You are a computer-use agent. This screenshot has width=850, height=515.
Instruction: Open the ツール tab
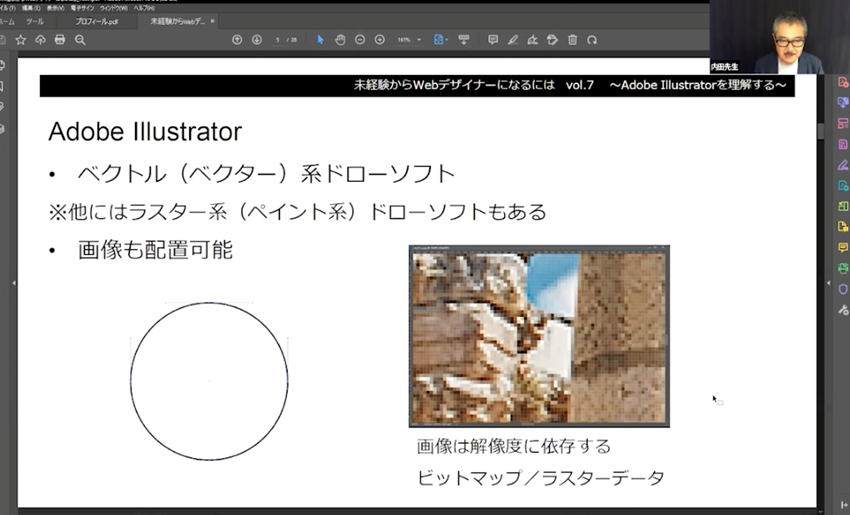click(35, 22)
